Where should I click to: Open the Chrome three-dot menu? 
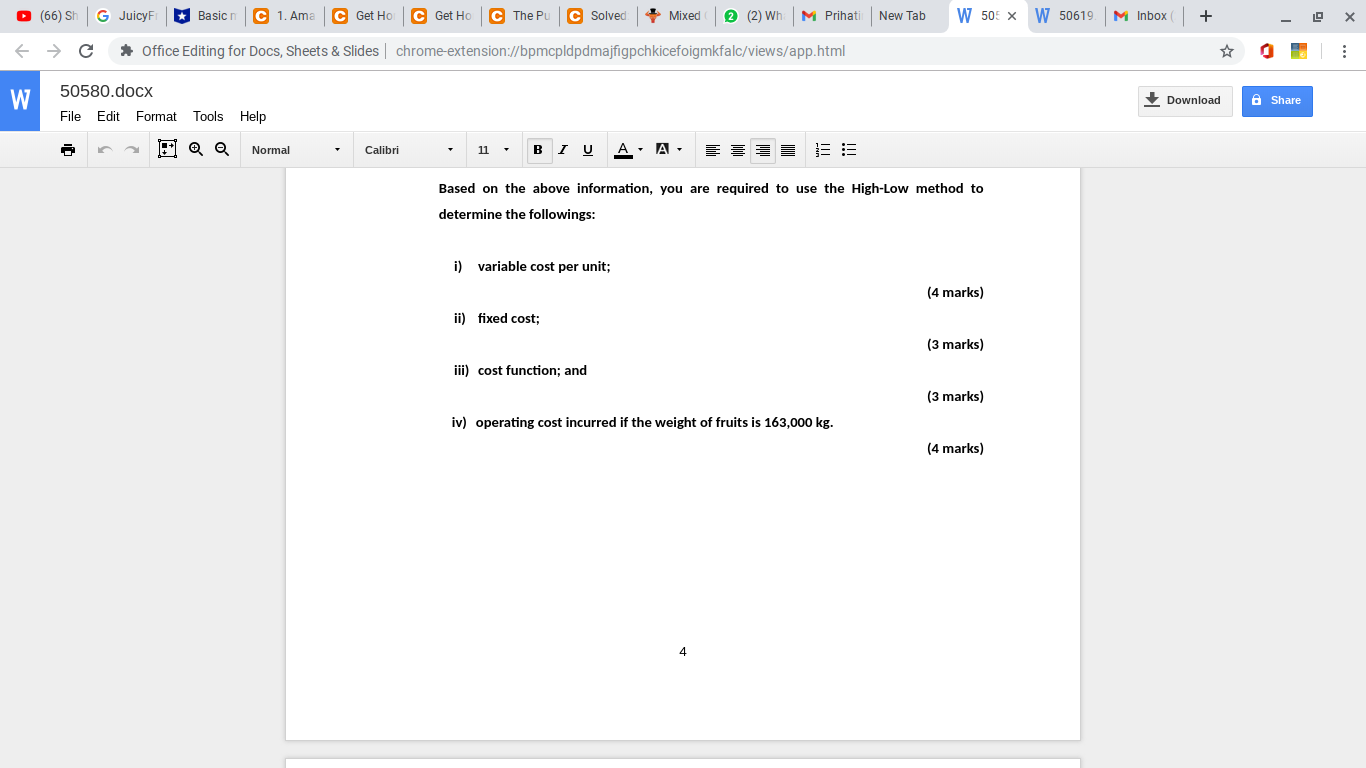pos(1345,51)
